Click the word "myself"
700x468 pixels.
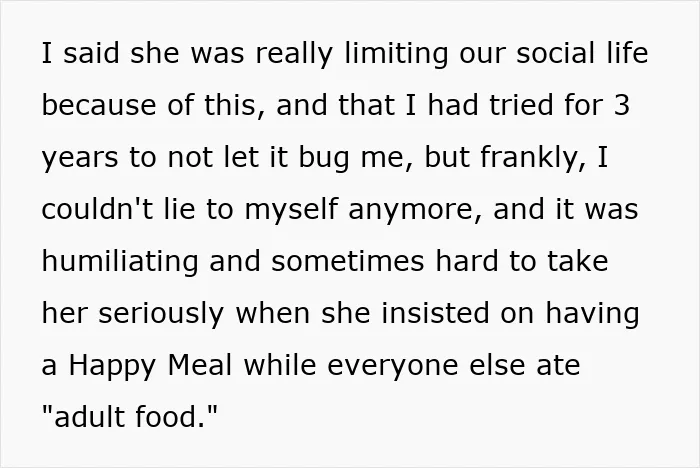click(291, 209)
